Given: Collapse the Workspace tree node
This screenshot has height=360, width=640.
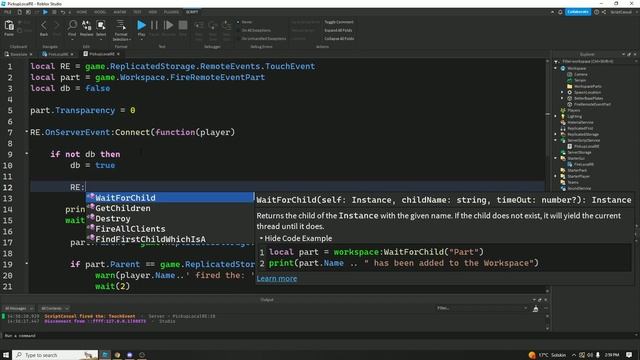Looking at the screenshot, I should [556, 69].
